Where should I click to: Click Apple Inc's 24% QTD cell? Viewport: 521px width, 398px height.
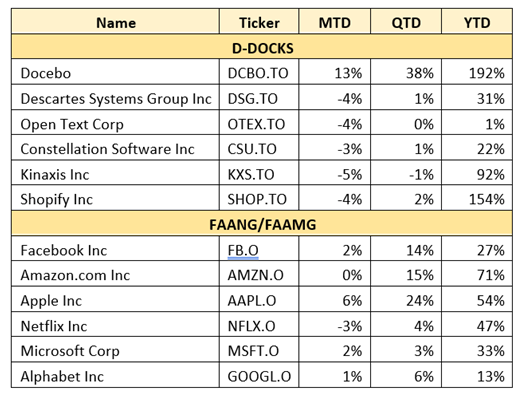(x=406, y=300)
